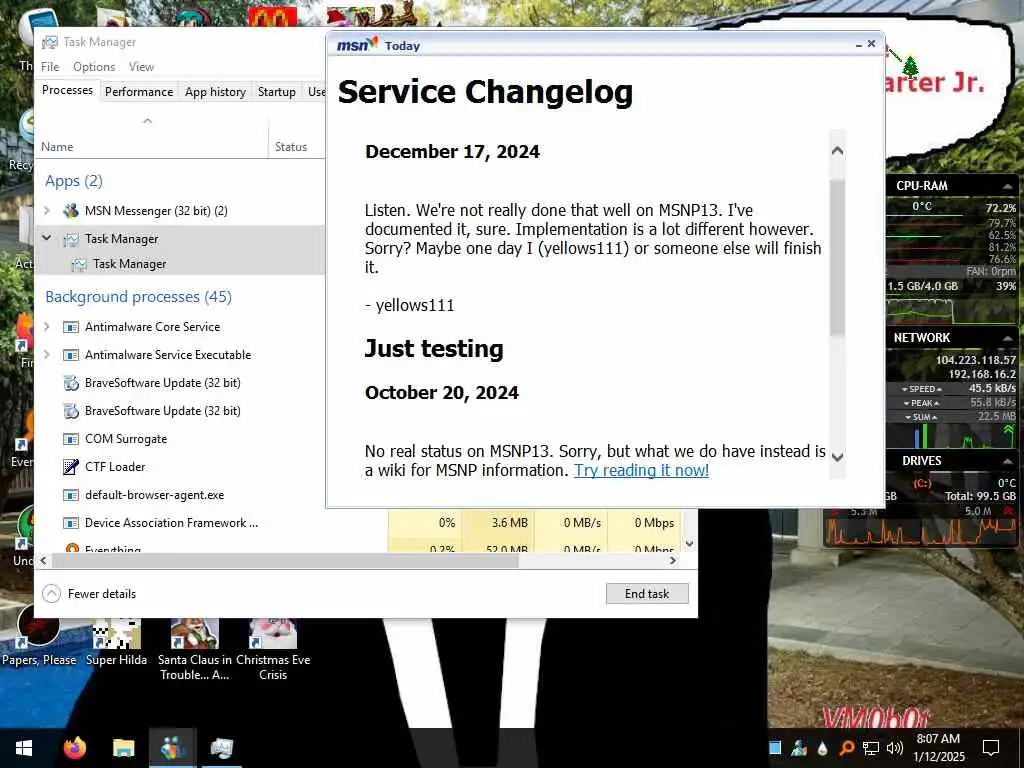This screenshot has width=1024, height=768.
Task: Click horizontal scrollbar right arrow
Action: tap(673, 561)
